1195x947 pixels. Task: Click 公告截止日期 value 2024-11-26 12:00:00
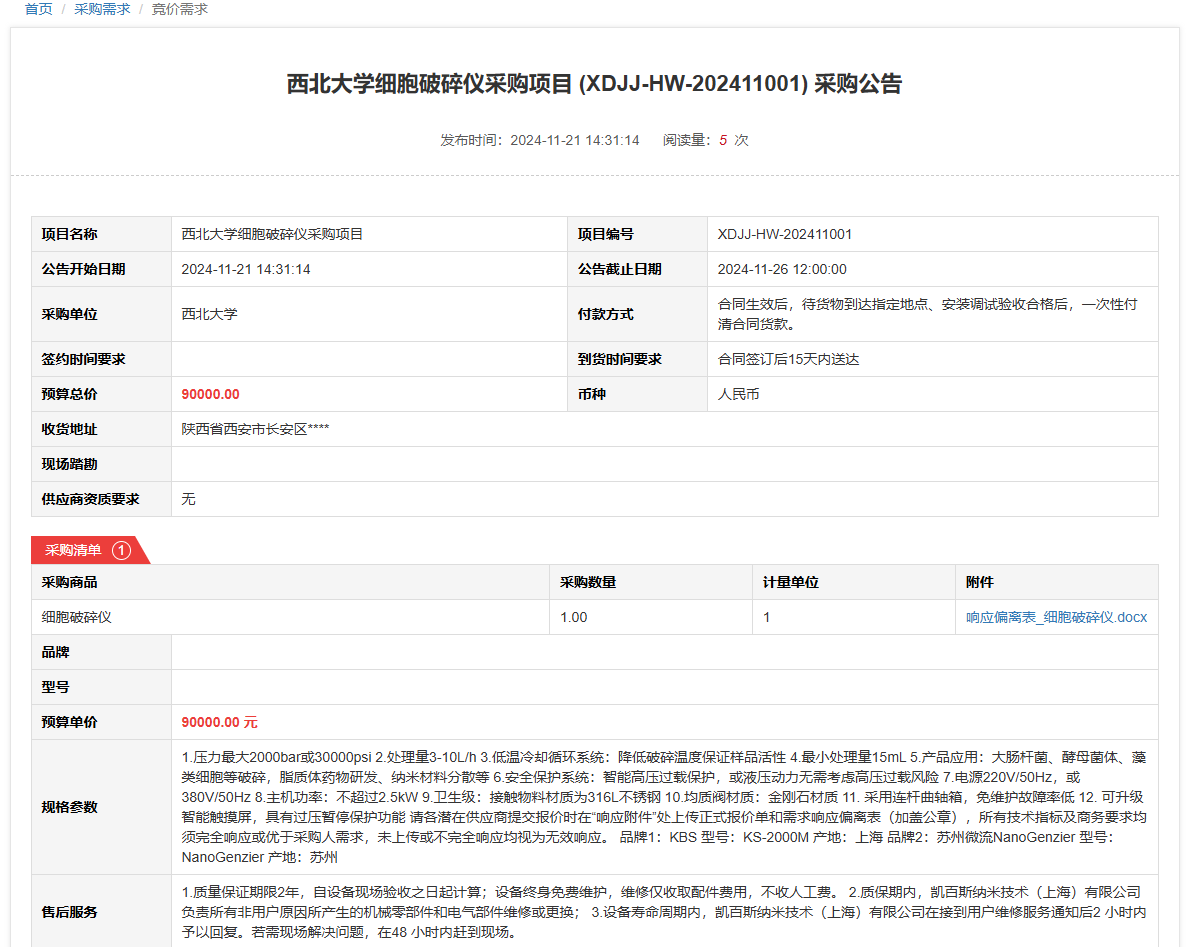point(782,269)
